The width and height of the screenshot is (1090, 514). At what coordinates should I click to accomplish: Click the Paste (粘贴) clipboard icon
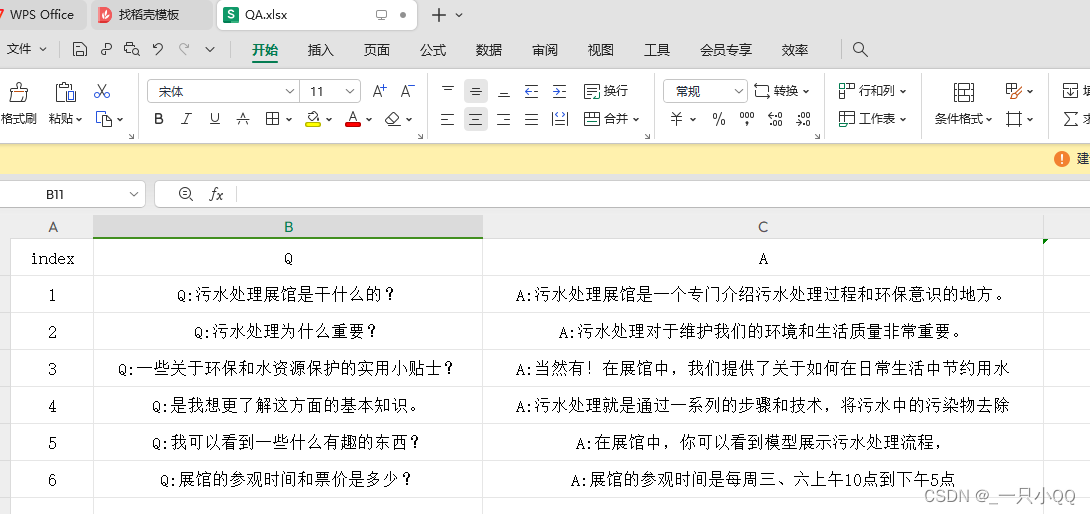tap(65, 92)
